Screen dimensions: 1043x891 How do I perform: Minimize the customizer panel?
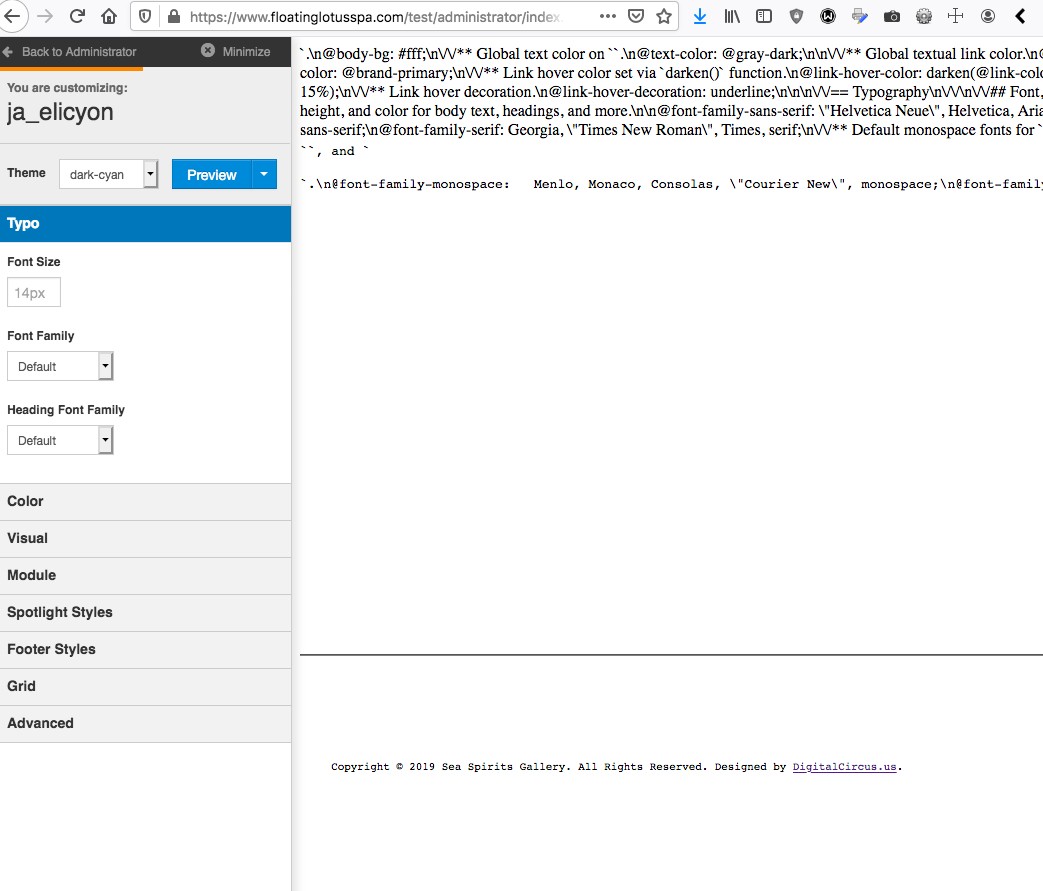coord(235,52)
